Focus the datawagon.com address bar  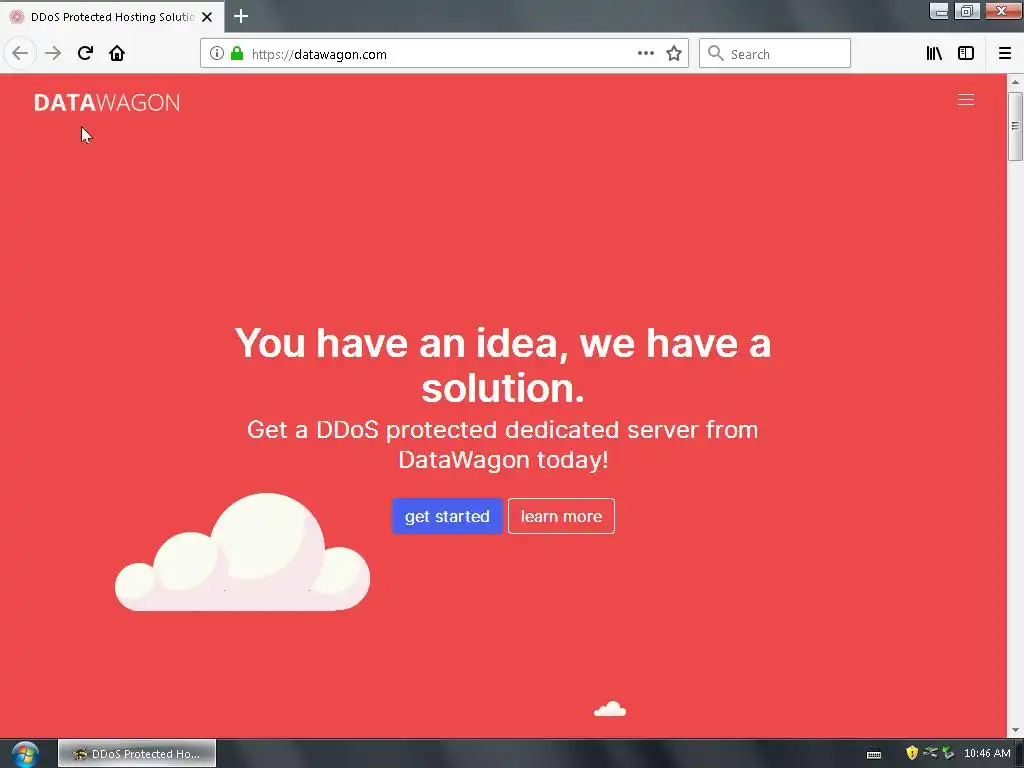point(444,54)
